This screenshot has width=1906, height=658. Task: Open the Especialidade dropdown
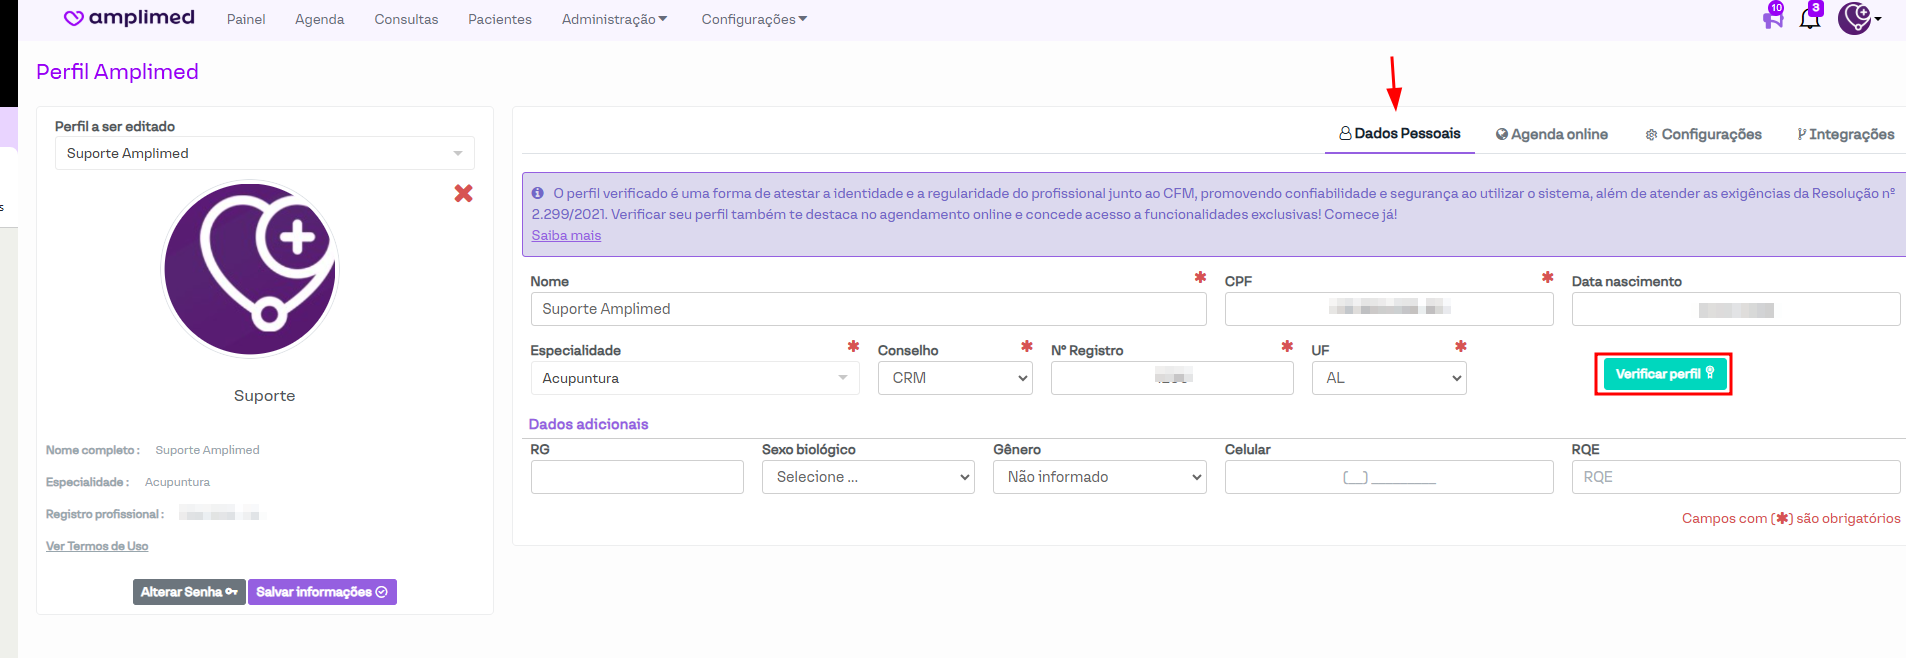(x=694, y=378)
